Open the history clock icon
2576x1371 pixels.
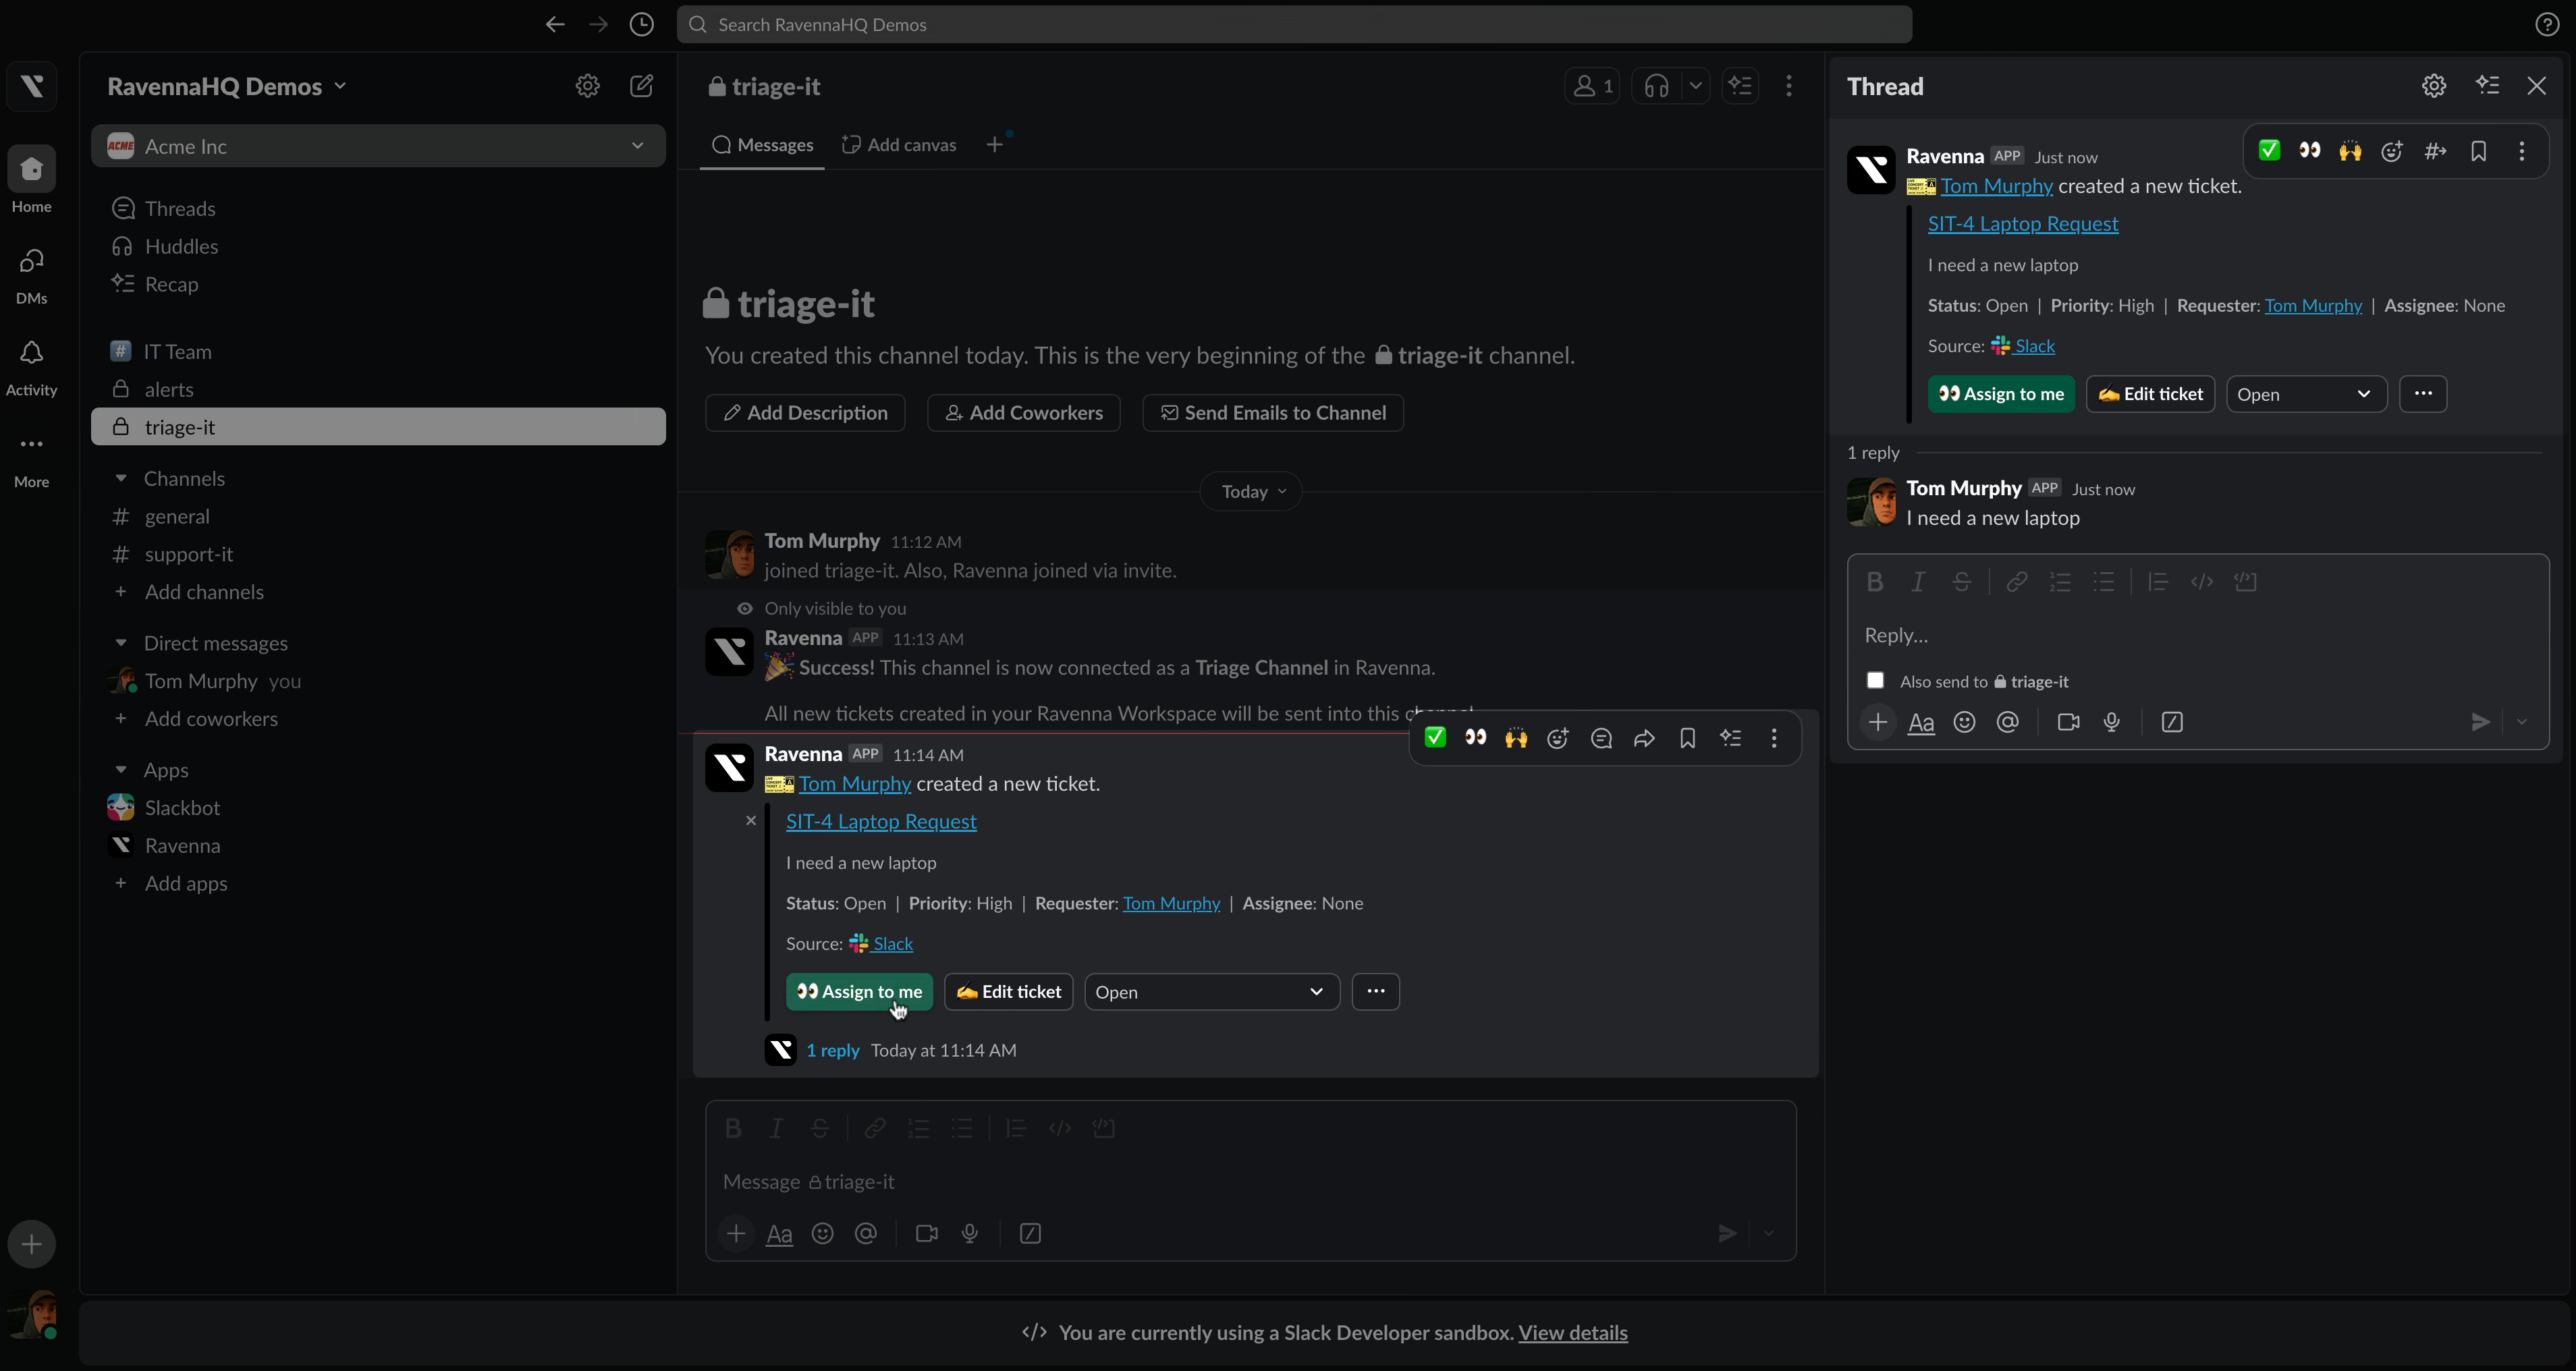tap(641, 24)
